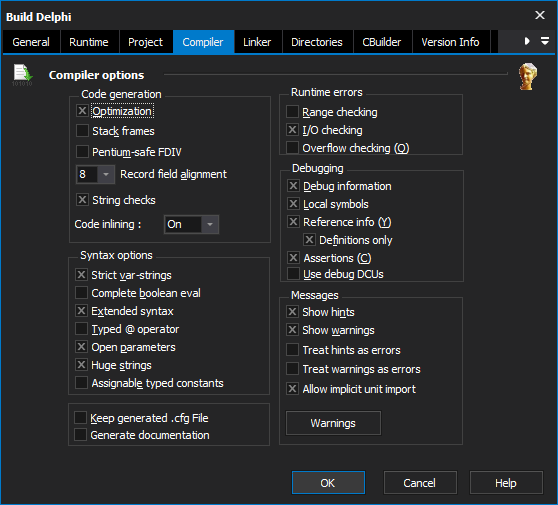
Task: Switch to the Runtime tab
Action: pos(89,42)
